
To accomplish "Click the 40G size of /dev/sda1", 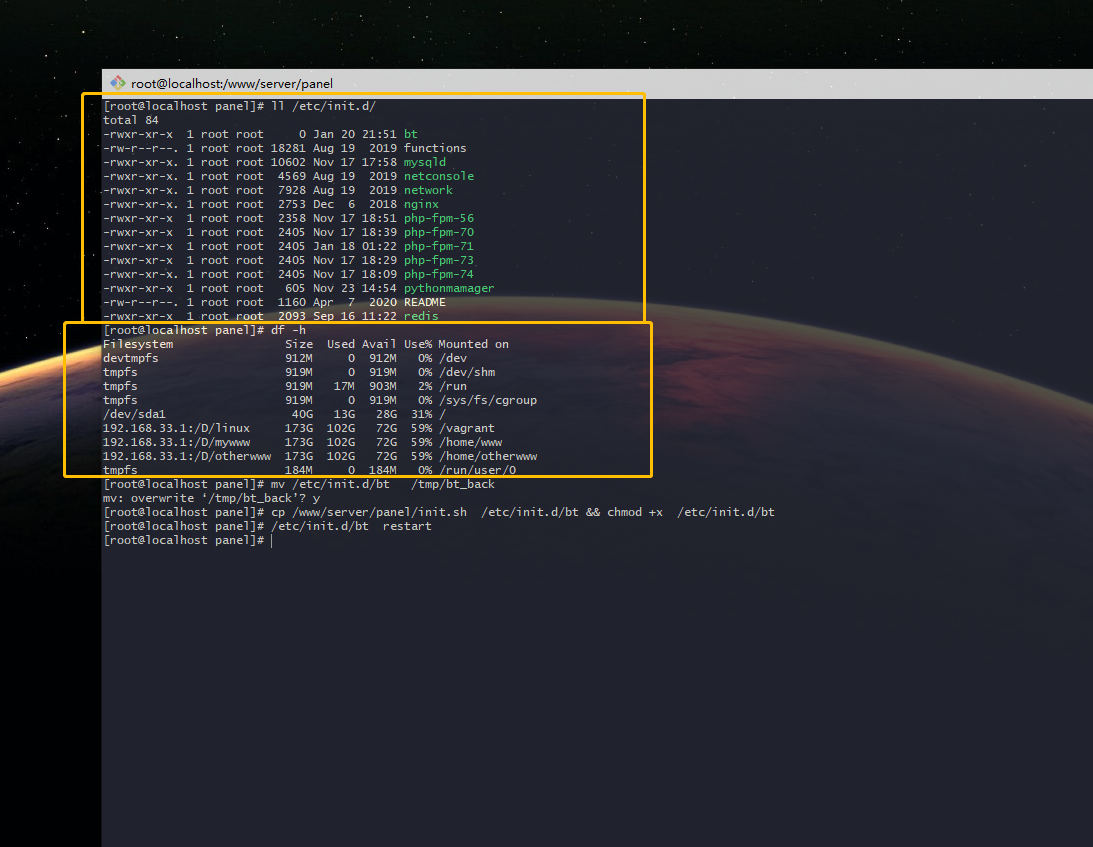I will (x=302, y=414).
